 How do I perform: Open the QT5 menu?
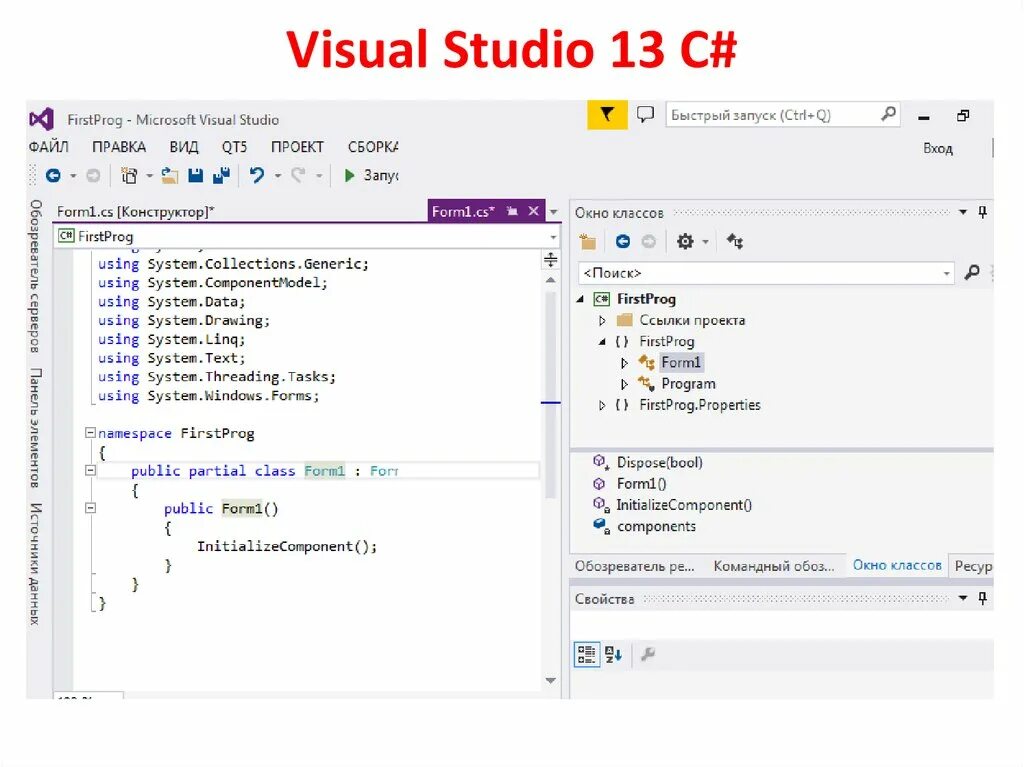coord(234,147)
